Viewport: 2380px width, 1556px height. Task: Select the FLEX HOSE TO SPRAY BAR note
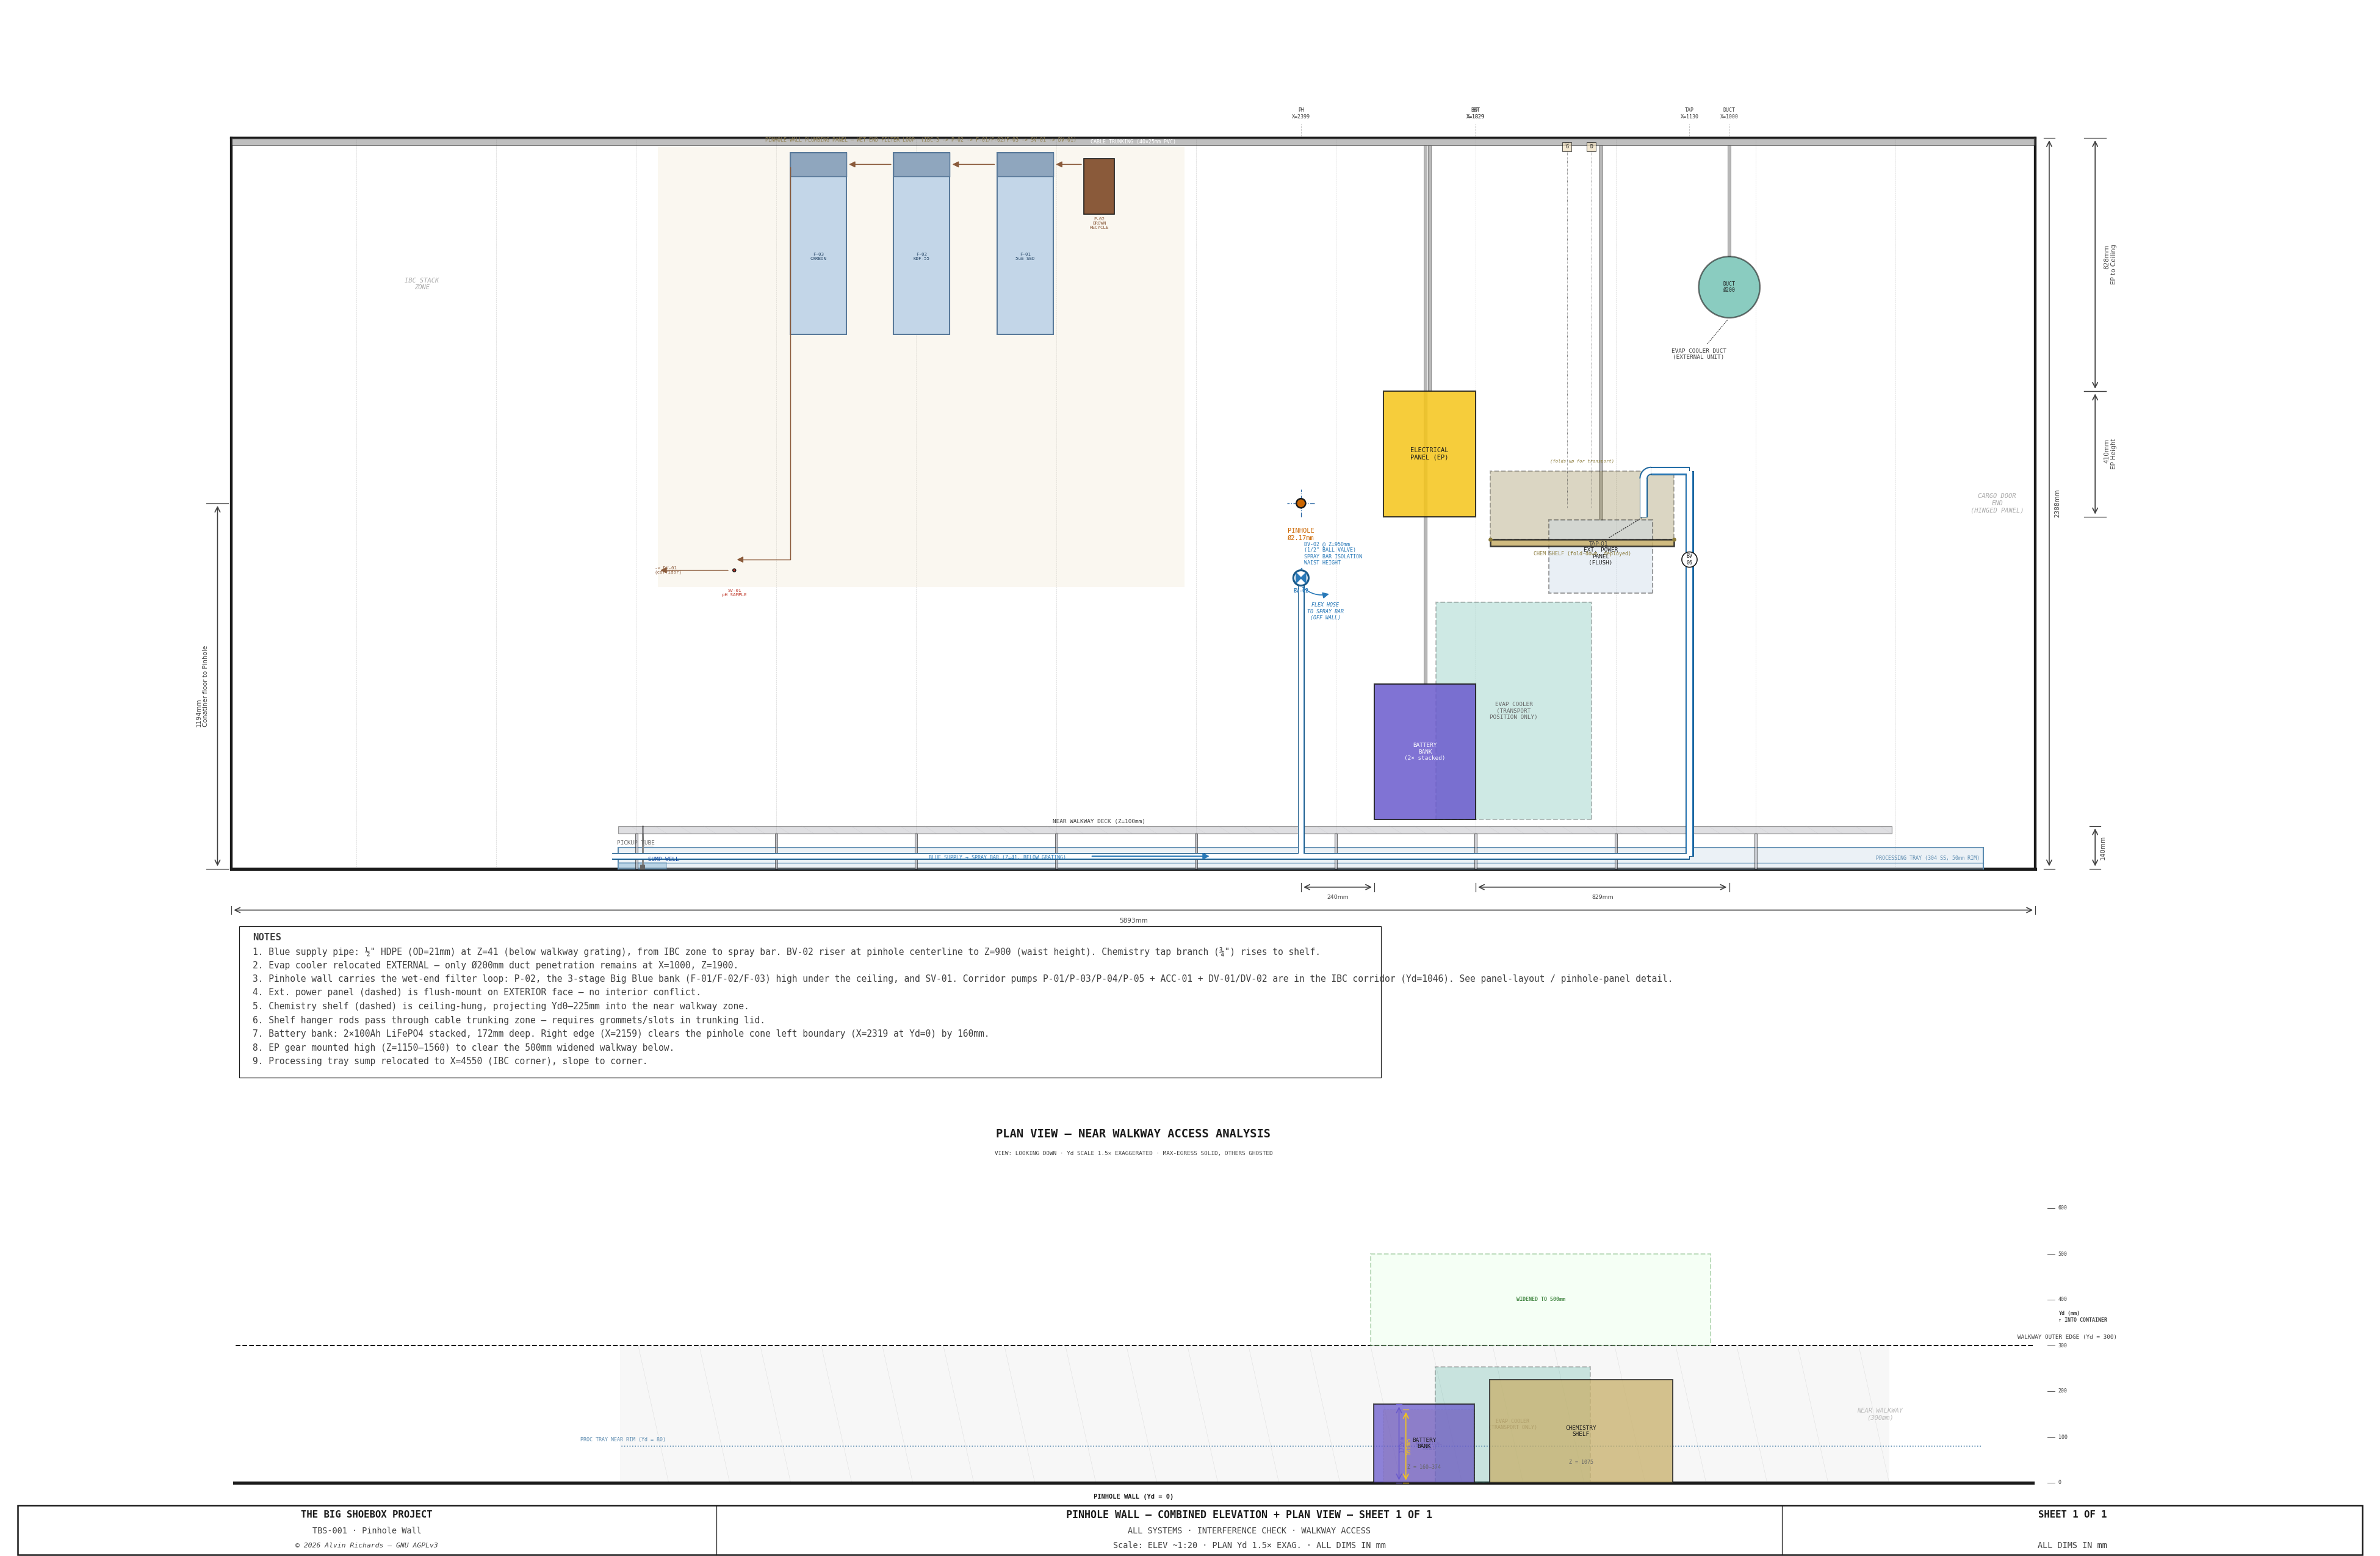pos(1325,611)
